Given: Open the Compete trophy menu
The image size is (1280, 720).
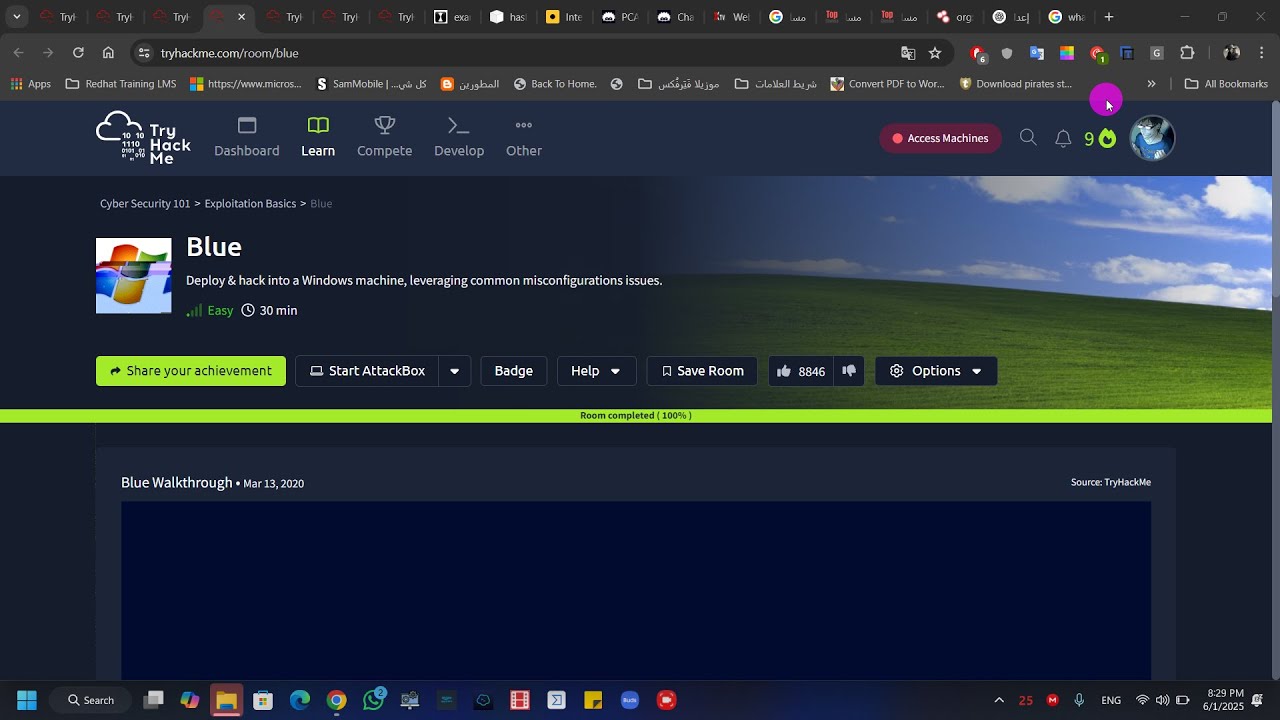Looking at the screenshot, I should (x=385, y=138).
